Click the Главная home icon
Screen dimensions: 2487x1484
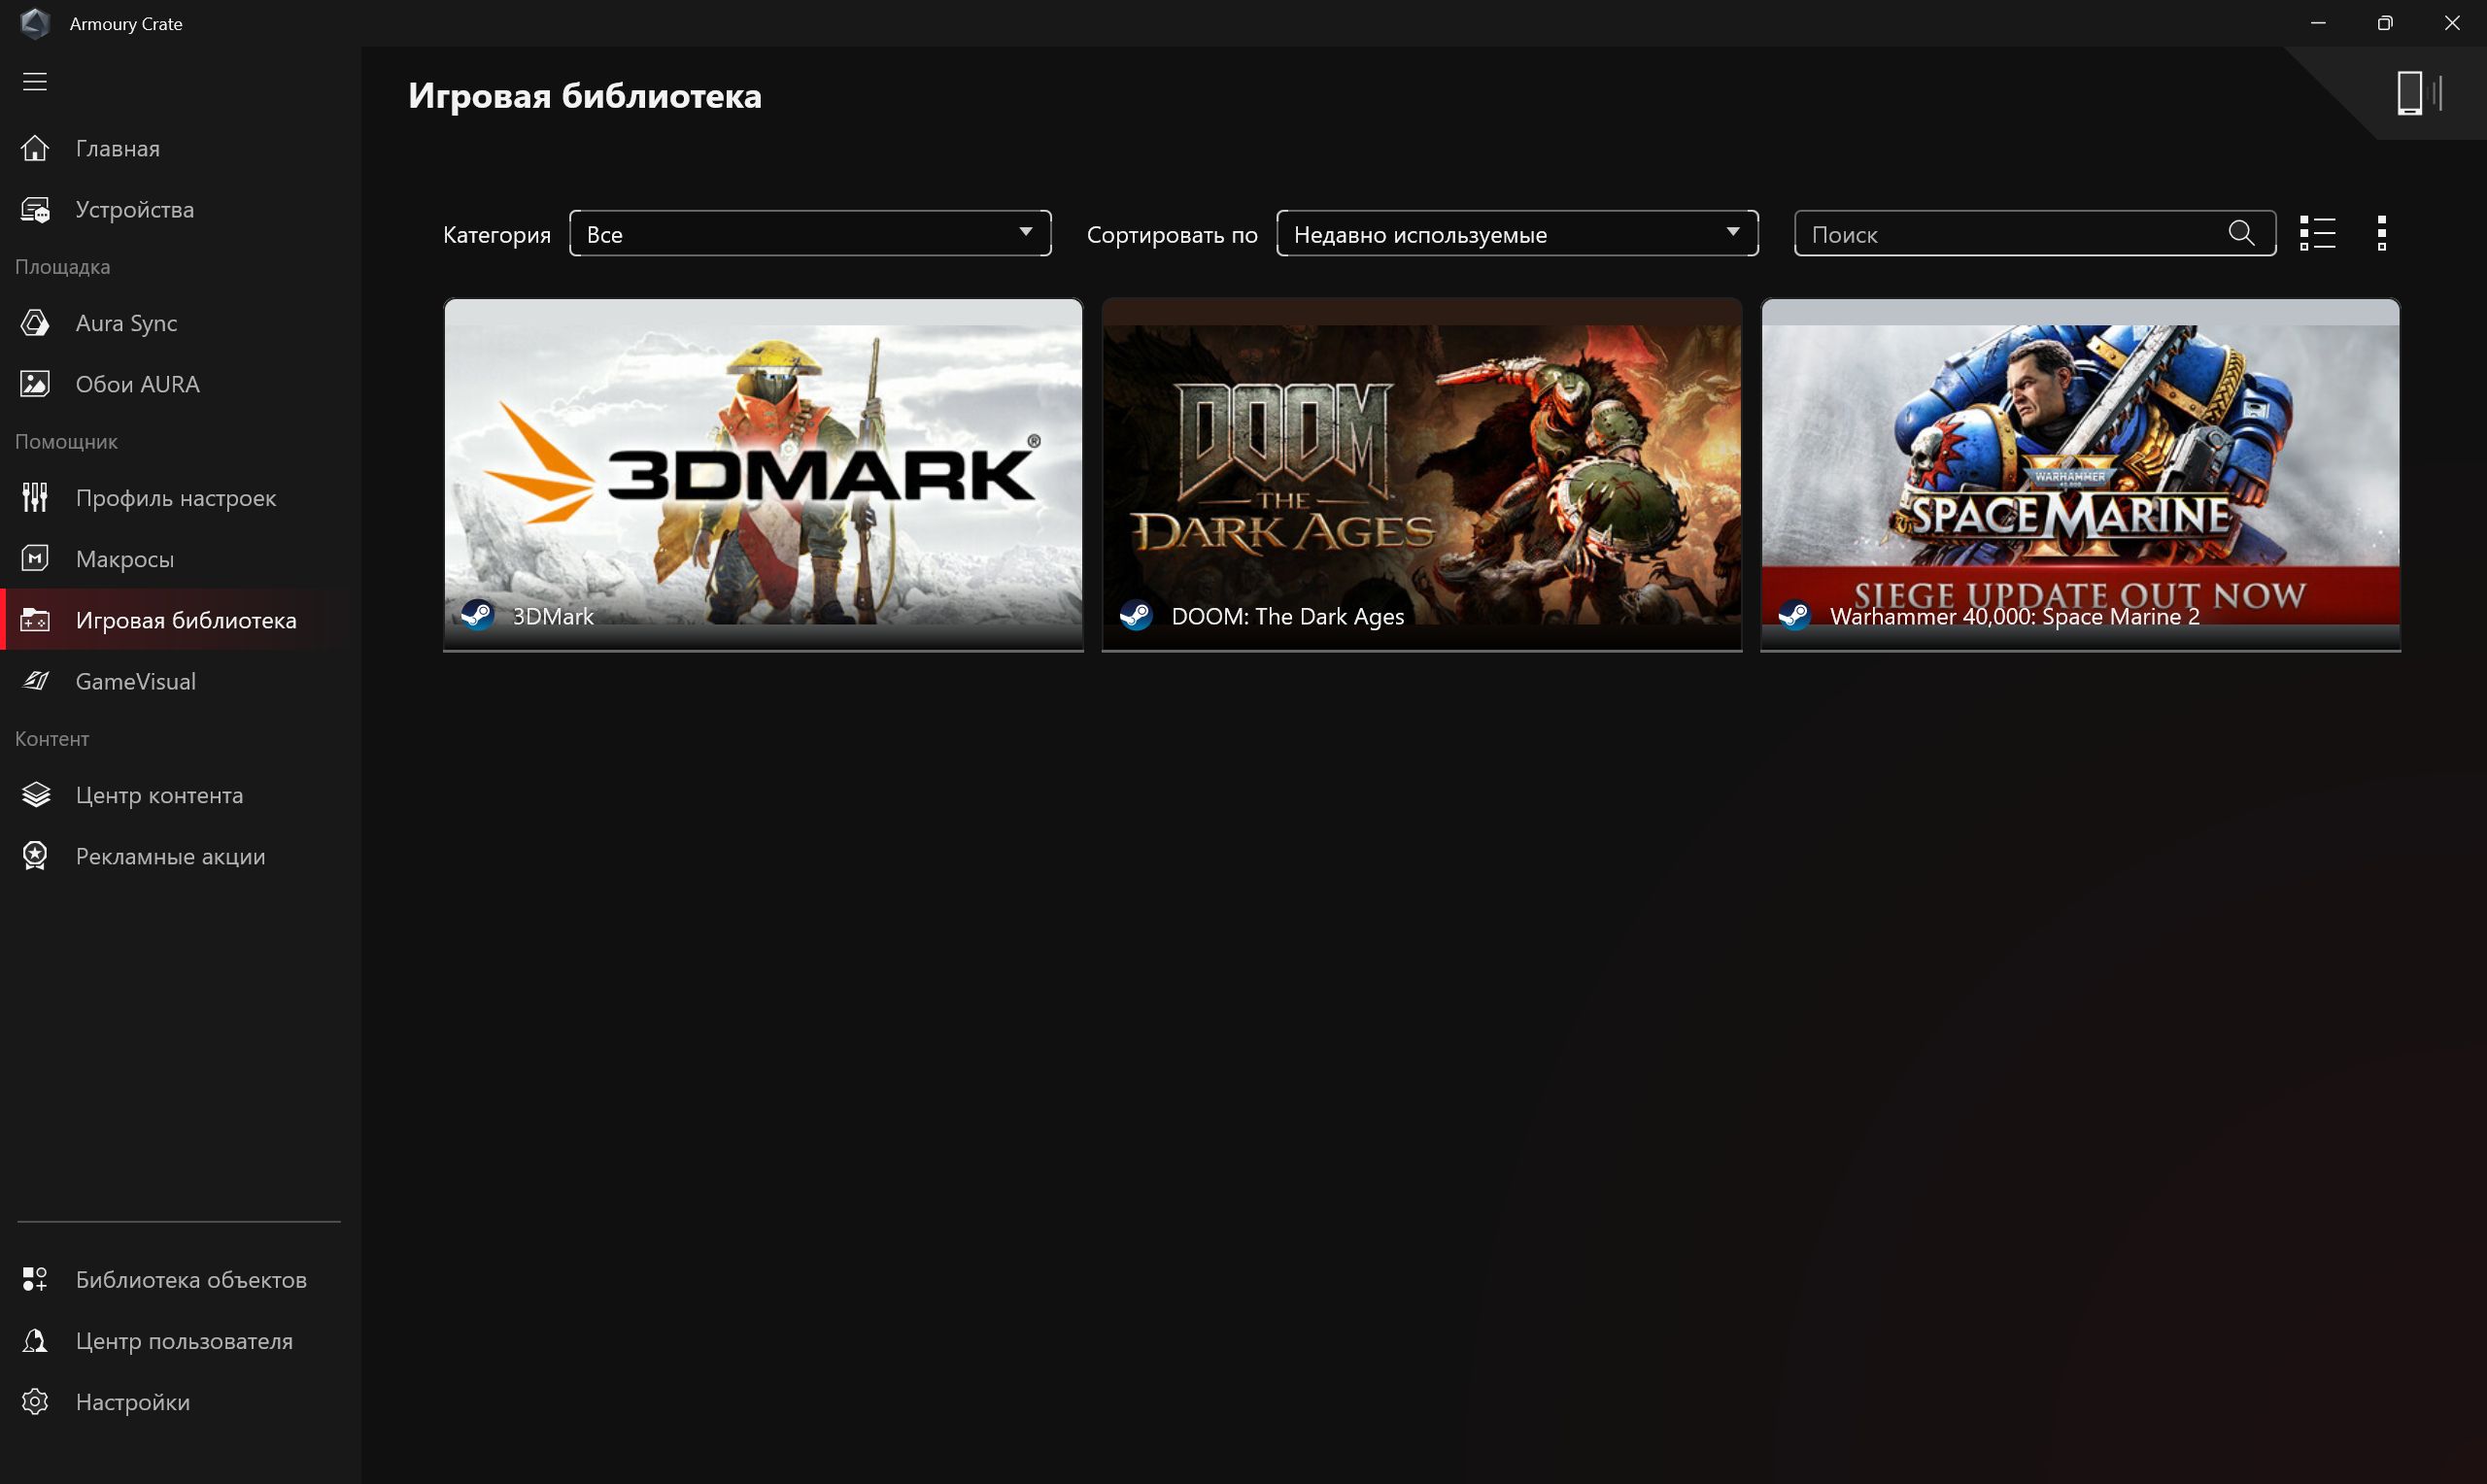pyautogui.click(x=35, y=148)
